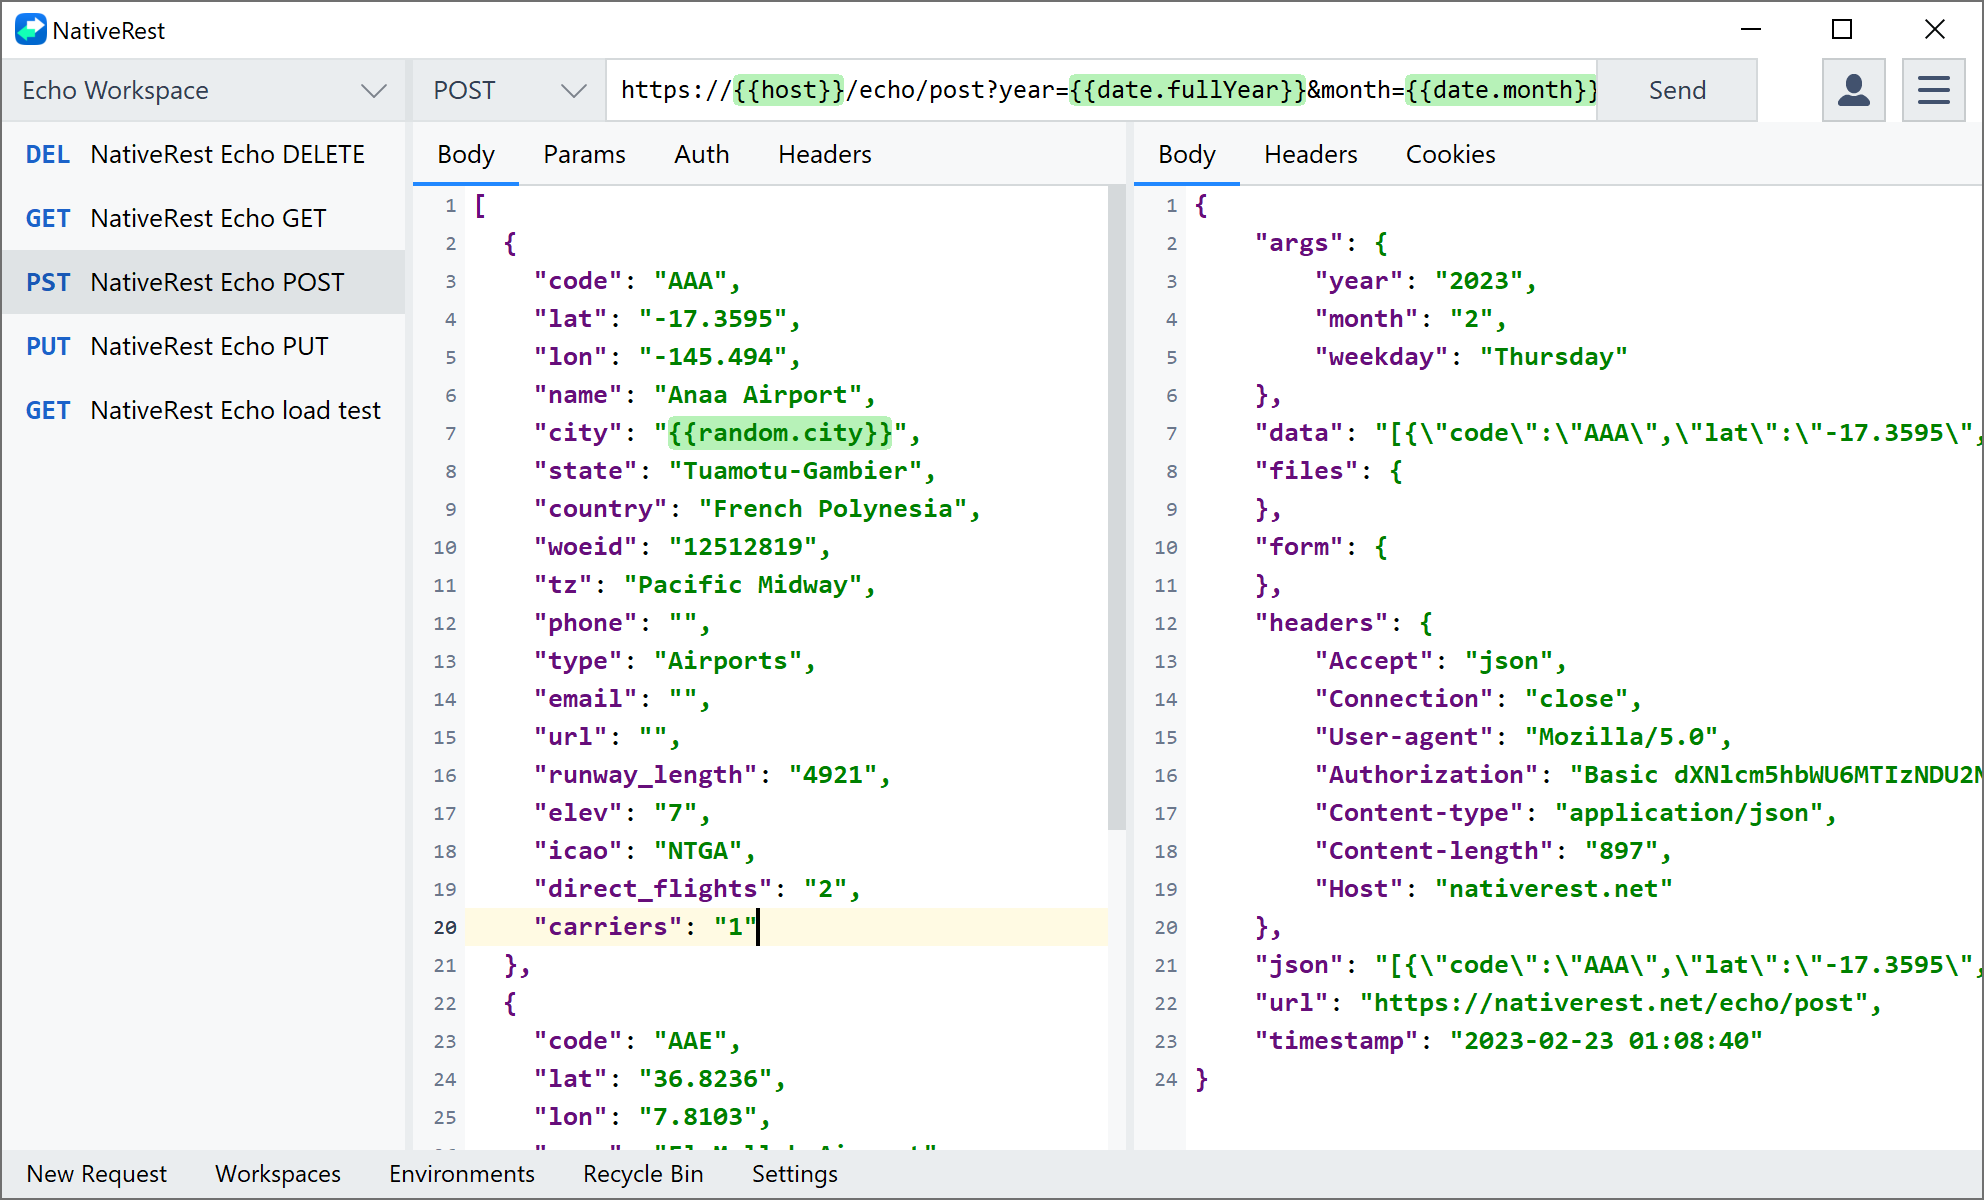Click the GET method icon for load test
This screenshot has height=1200, width=1984.
(47, 411)
